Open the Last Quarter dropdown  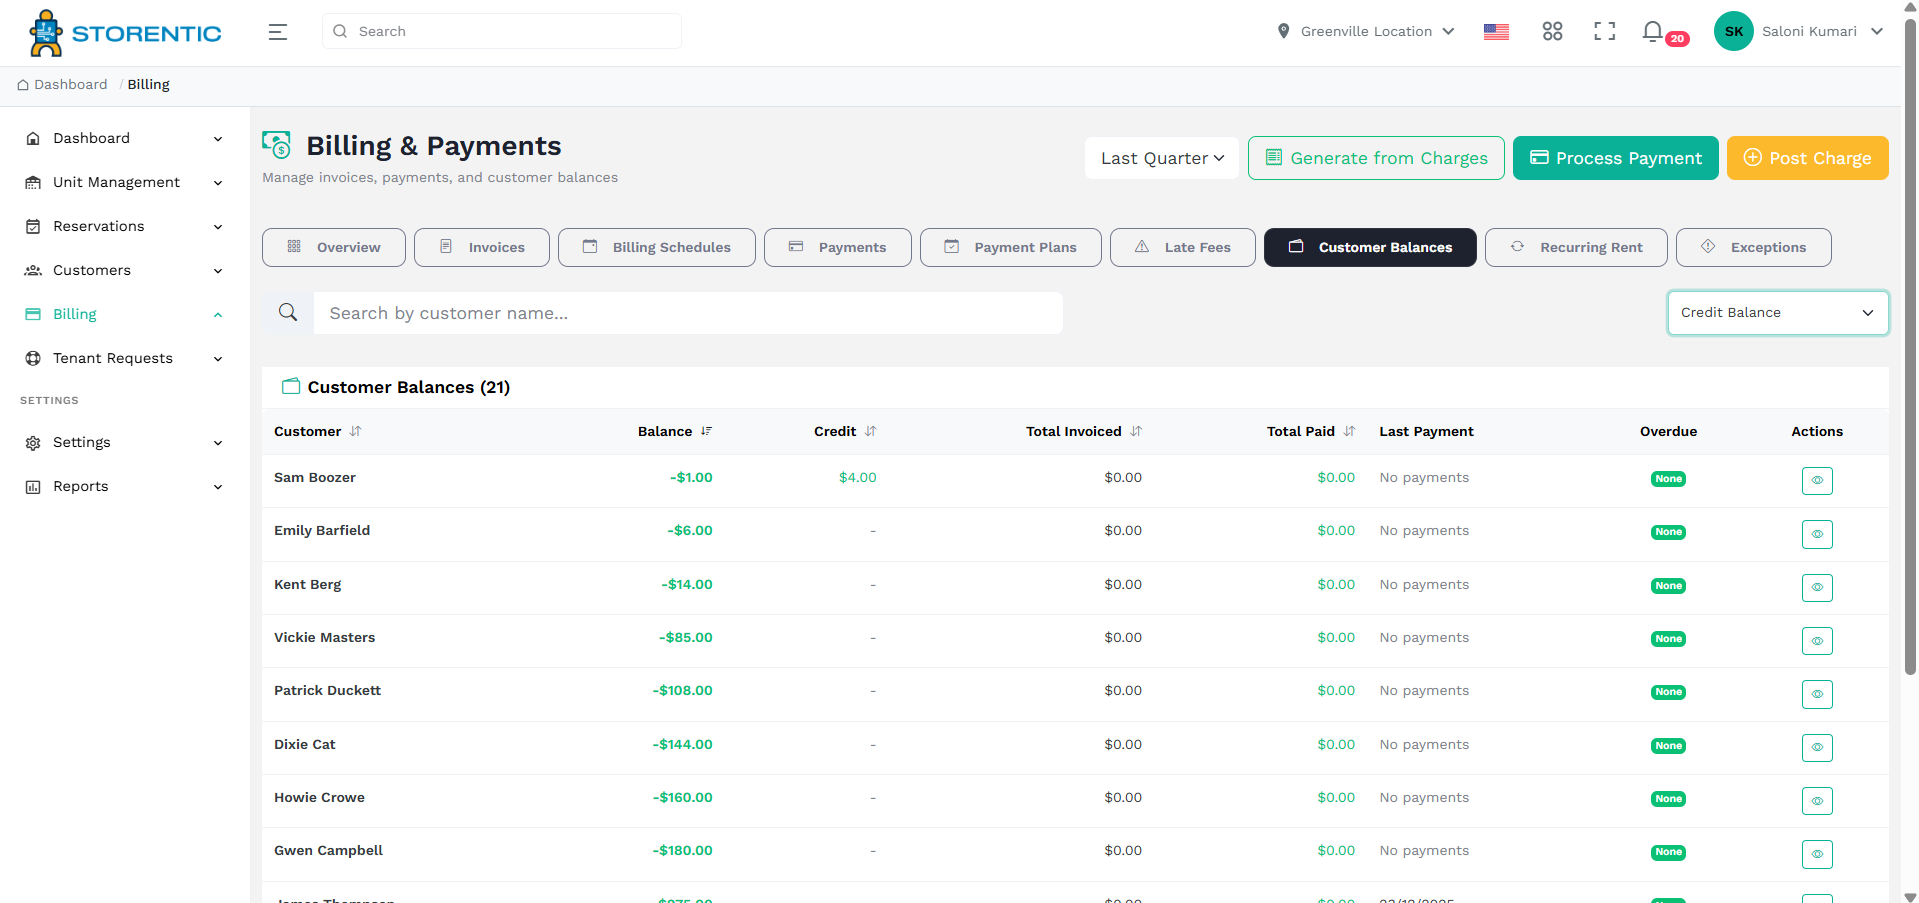(1160, 158)
